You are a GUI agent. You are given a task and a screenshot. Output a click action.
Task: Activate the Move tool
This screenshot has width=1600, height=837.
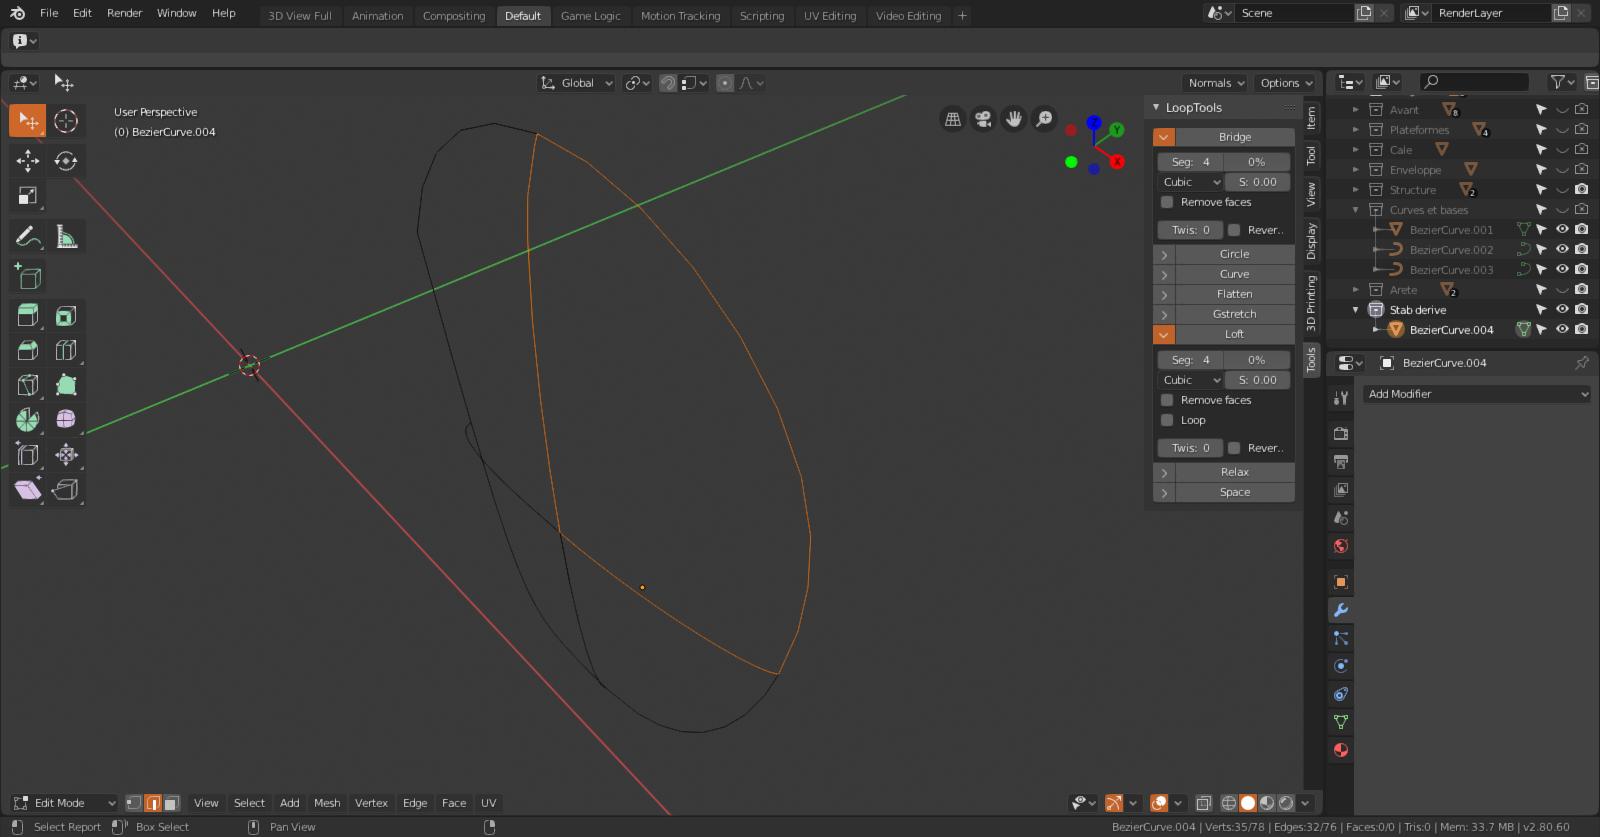[27, 160]
